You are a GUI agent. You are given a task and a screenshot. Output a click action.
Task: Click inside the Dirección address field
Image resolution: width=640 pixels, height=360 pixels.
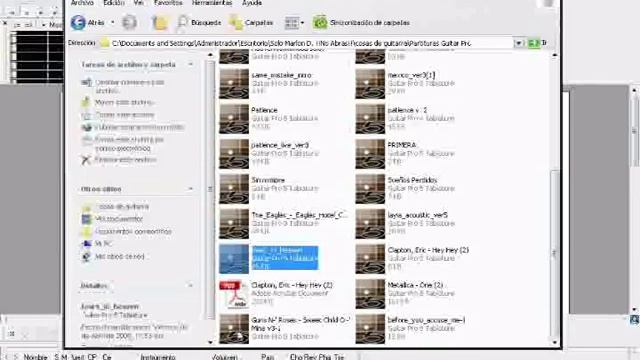pos(306,43)
